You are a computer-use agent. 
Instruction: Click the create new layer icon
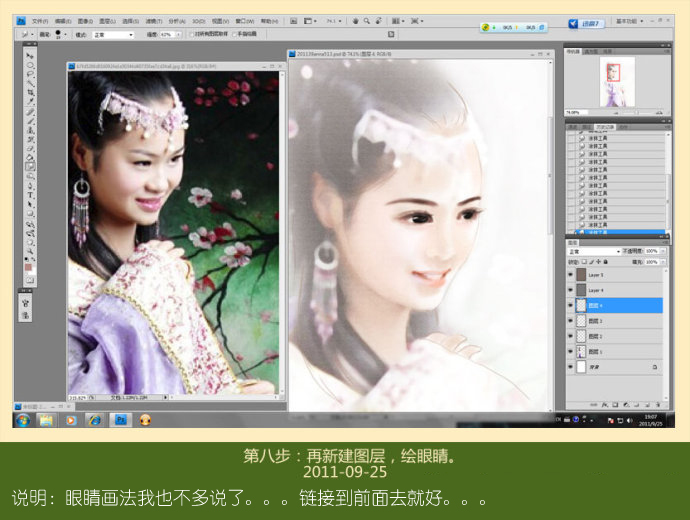[647, 405]
